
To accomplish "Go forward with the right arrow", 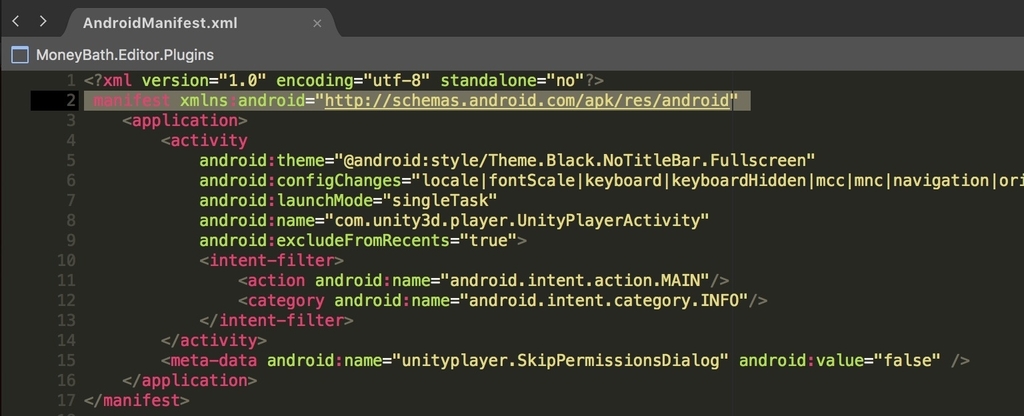I will (43, 22).
